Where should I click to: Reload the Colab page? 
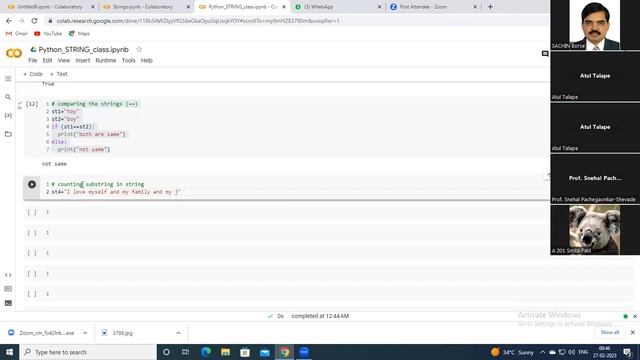coord(34,21)
